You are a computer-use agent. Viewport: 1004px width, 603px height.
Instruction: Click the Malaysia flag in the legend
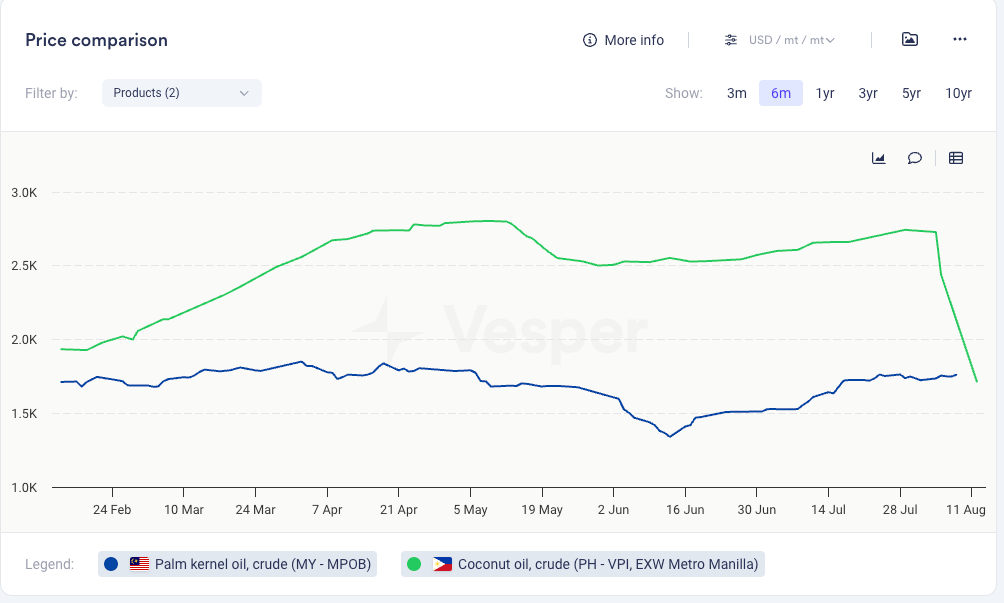139,564
